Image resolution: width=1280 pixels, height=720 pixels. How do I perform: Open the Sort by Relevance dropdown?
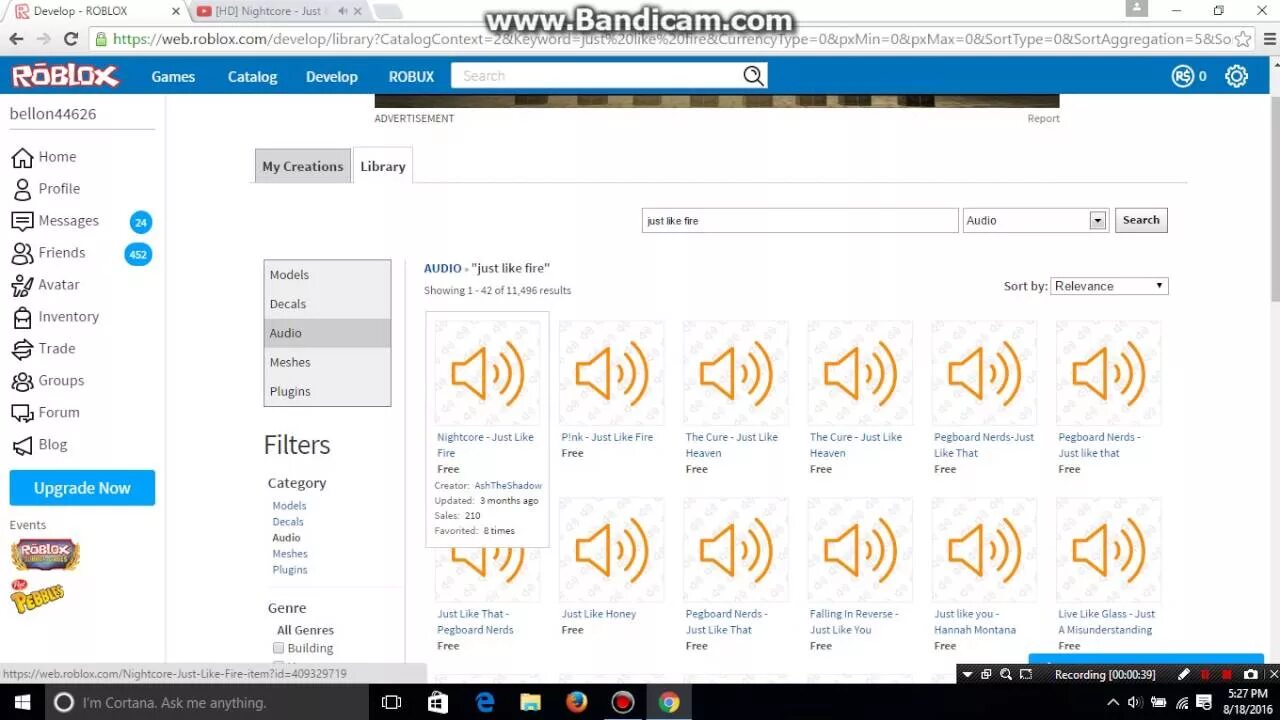point(1109,286)
